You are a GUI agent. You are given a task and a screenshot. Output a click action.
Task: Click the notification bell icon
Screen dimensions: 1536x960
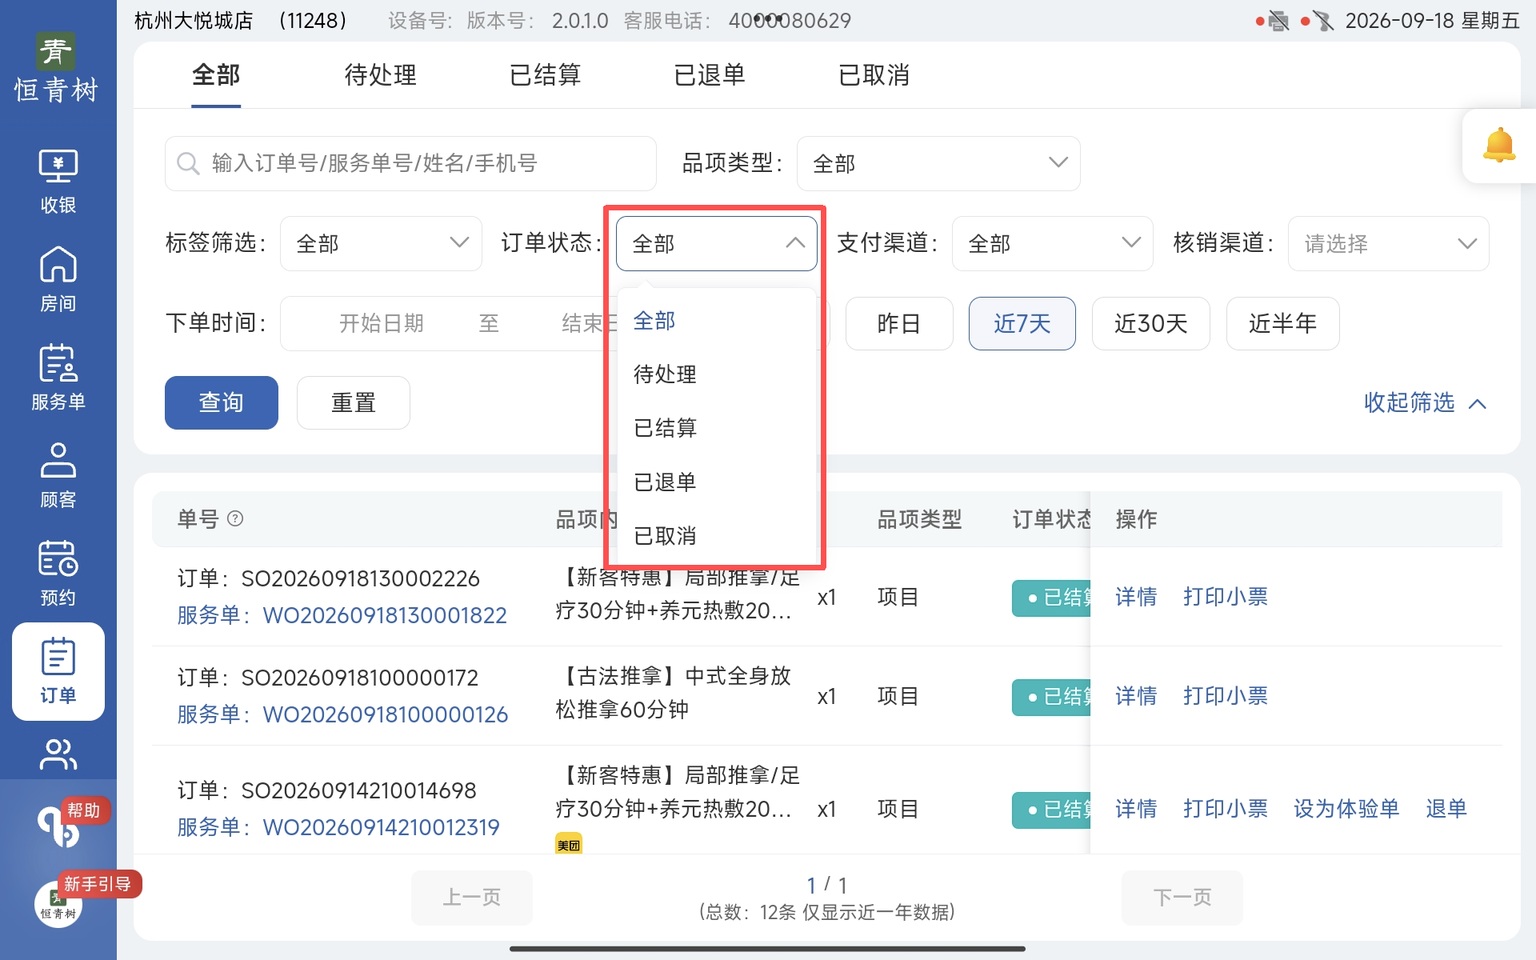(x=1499, y=146)
